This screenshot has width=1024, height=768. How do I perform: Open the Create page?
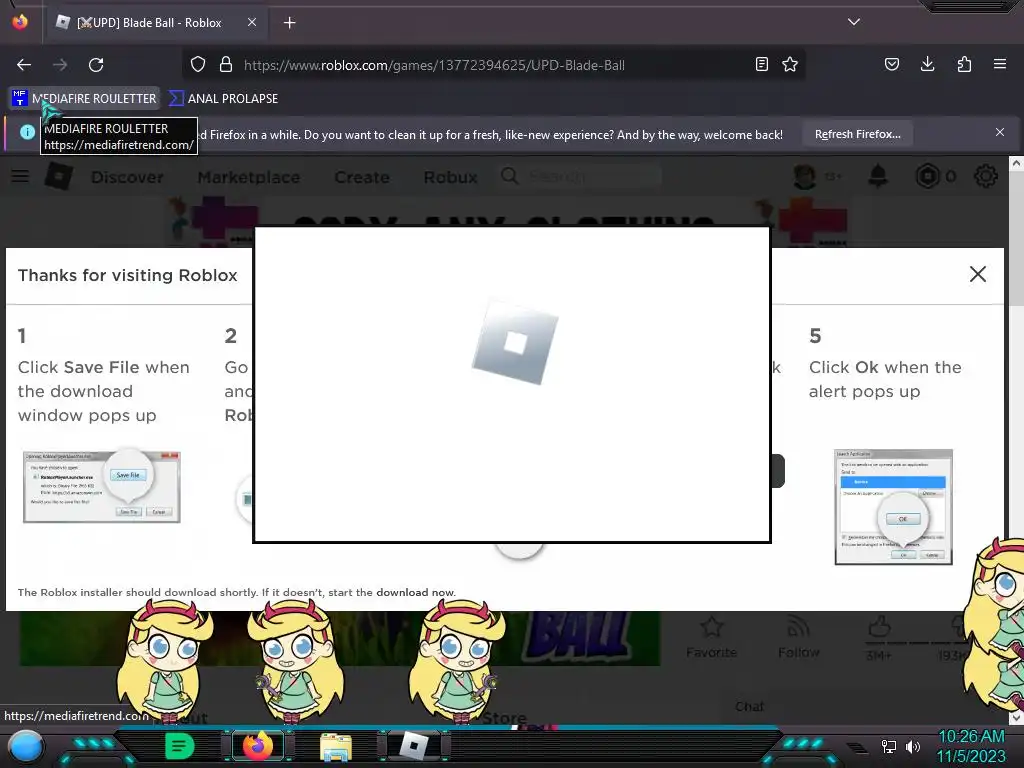tap(362, 177)
